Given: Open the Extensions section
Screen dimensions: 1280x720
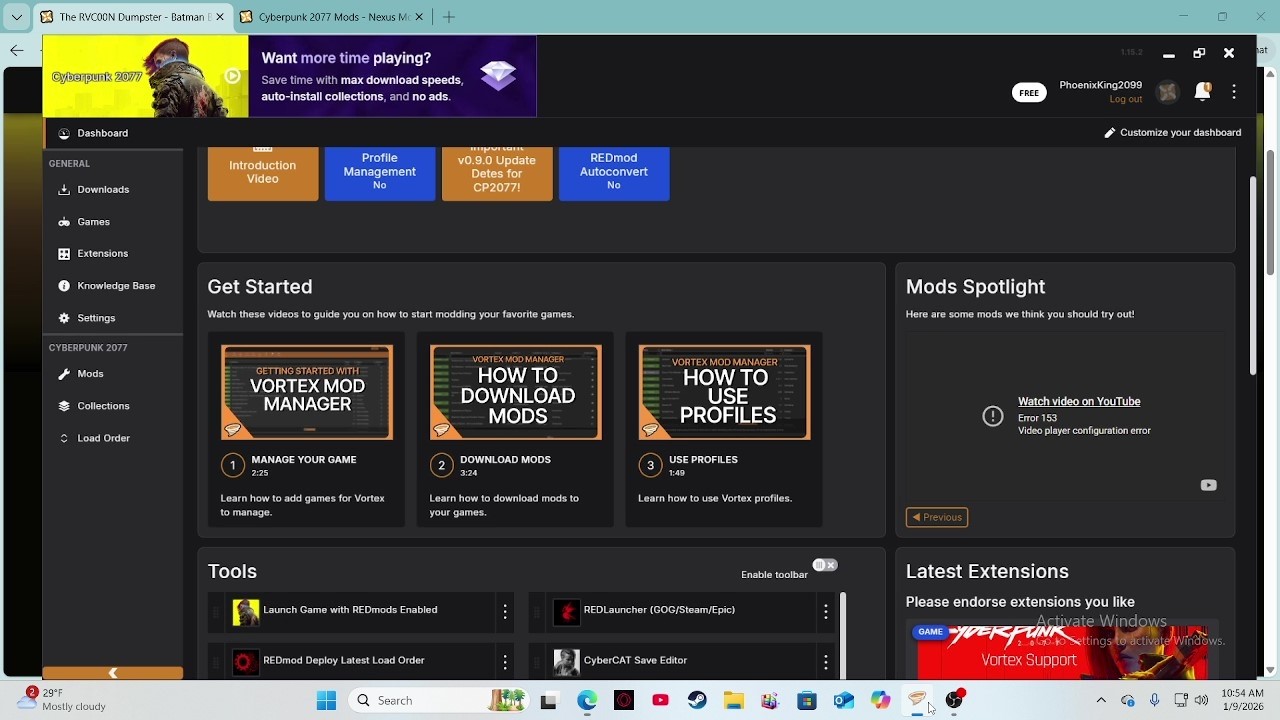Looking at the screenshot, I should pyautogui.click(x=112, y=253).
